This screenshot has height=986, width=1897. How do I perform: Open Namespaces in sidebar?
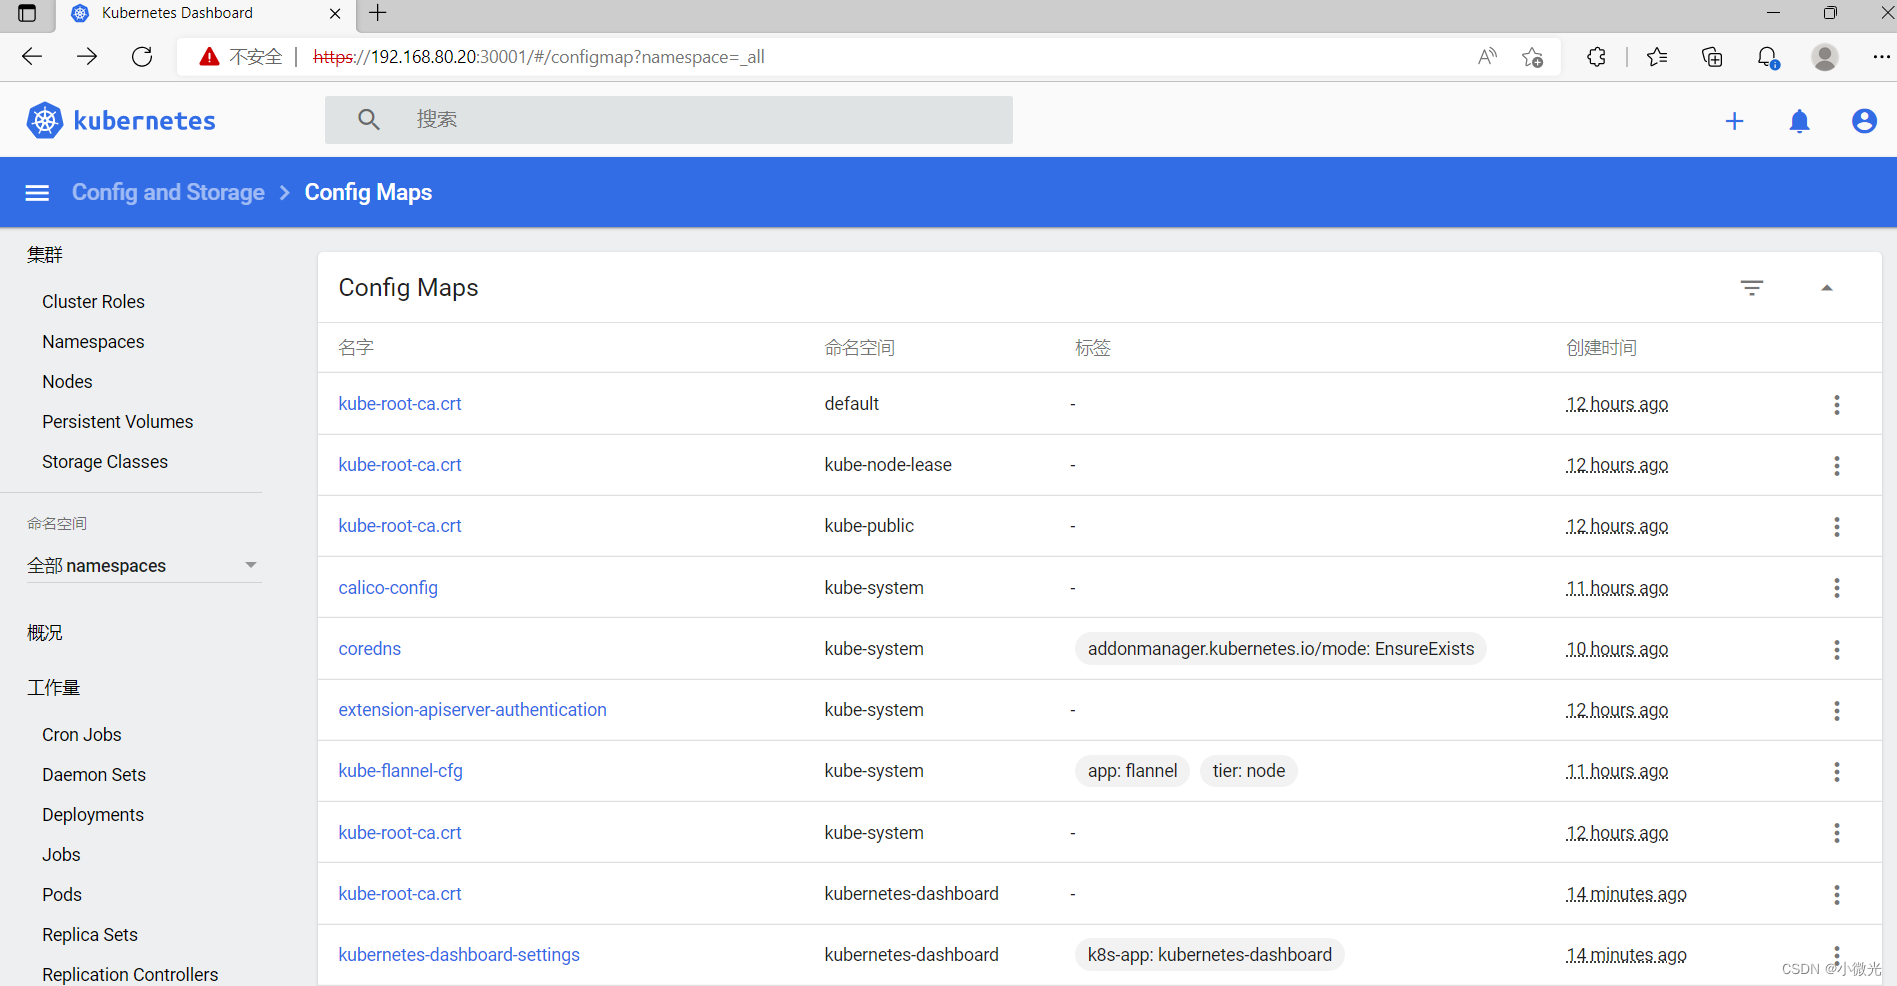coord(93,342)
